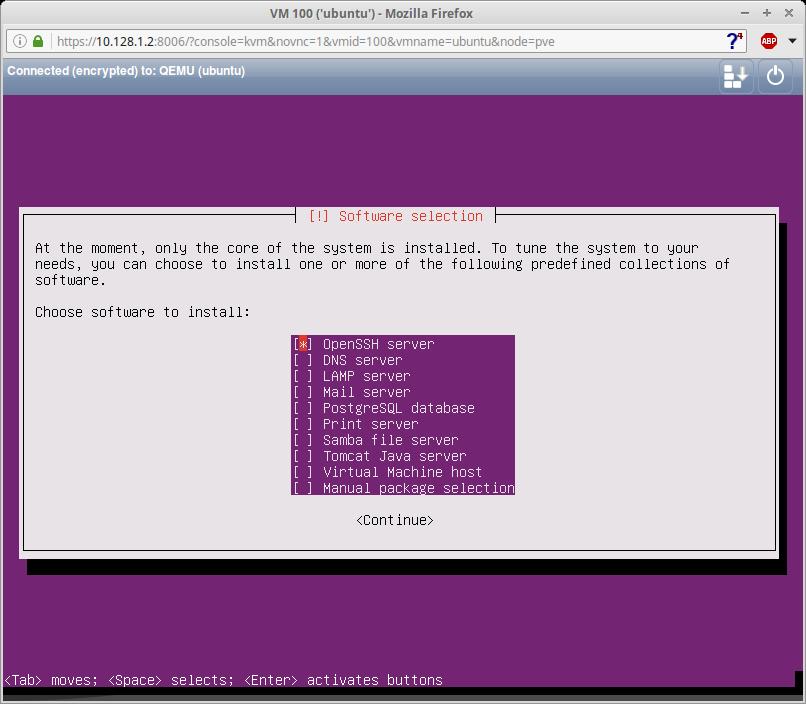Open the Adblock Plus extension icon
The width and height of the screenshot is (806, 704).
click(x=768, y=41)
